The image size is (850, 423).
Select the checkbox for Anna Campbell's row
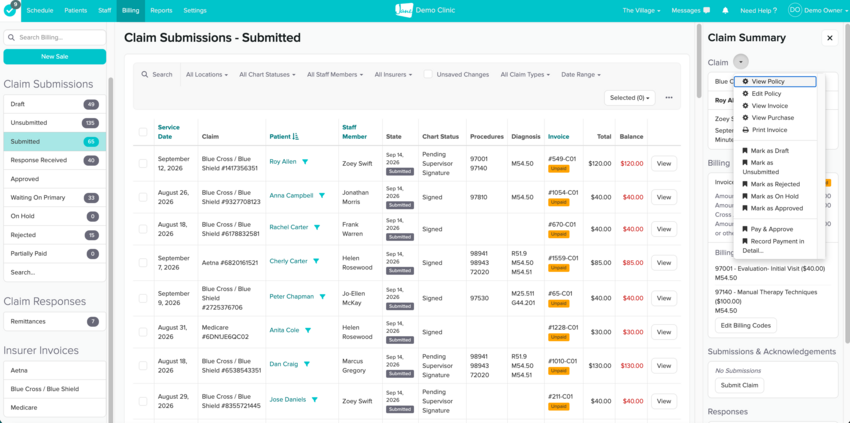(x=143, y=197)
